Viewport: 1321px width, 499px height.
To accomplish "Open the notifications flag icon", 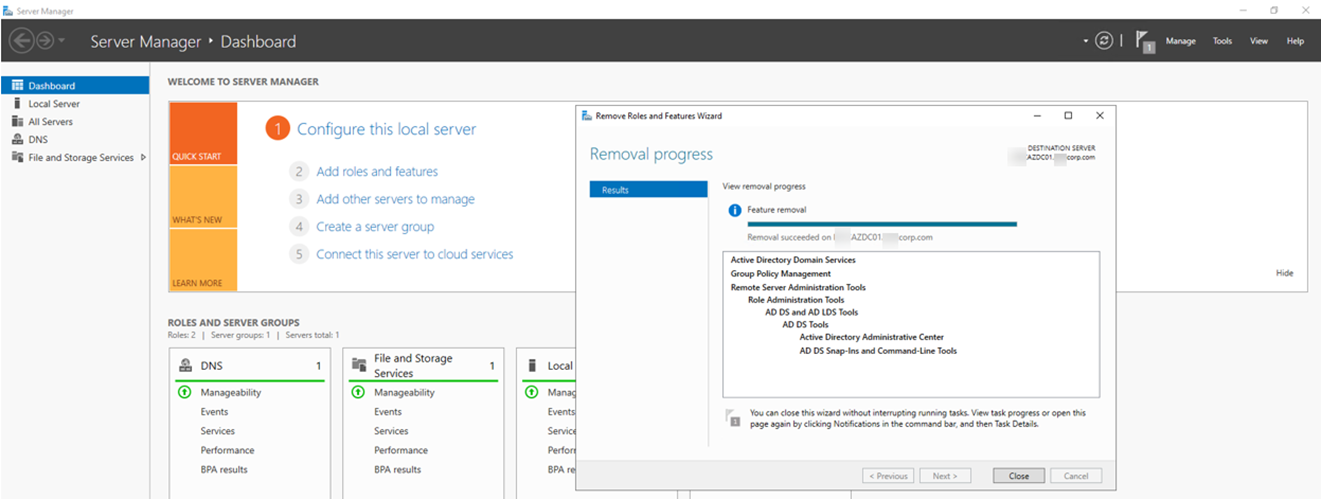I will 1146,41.
